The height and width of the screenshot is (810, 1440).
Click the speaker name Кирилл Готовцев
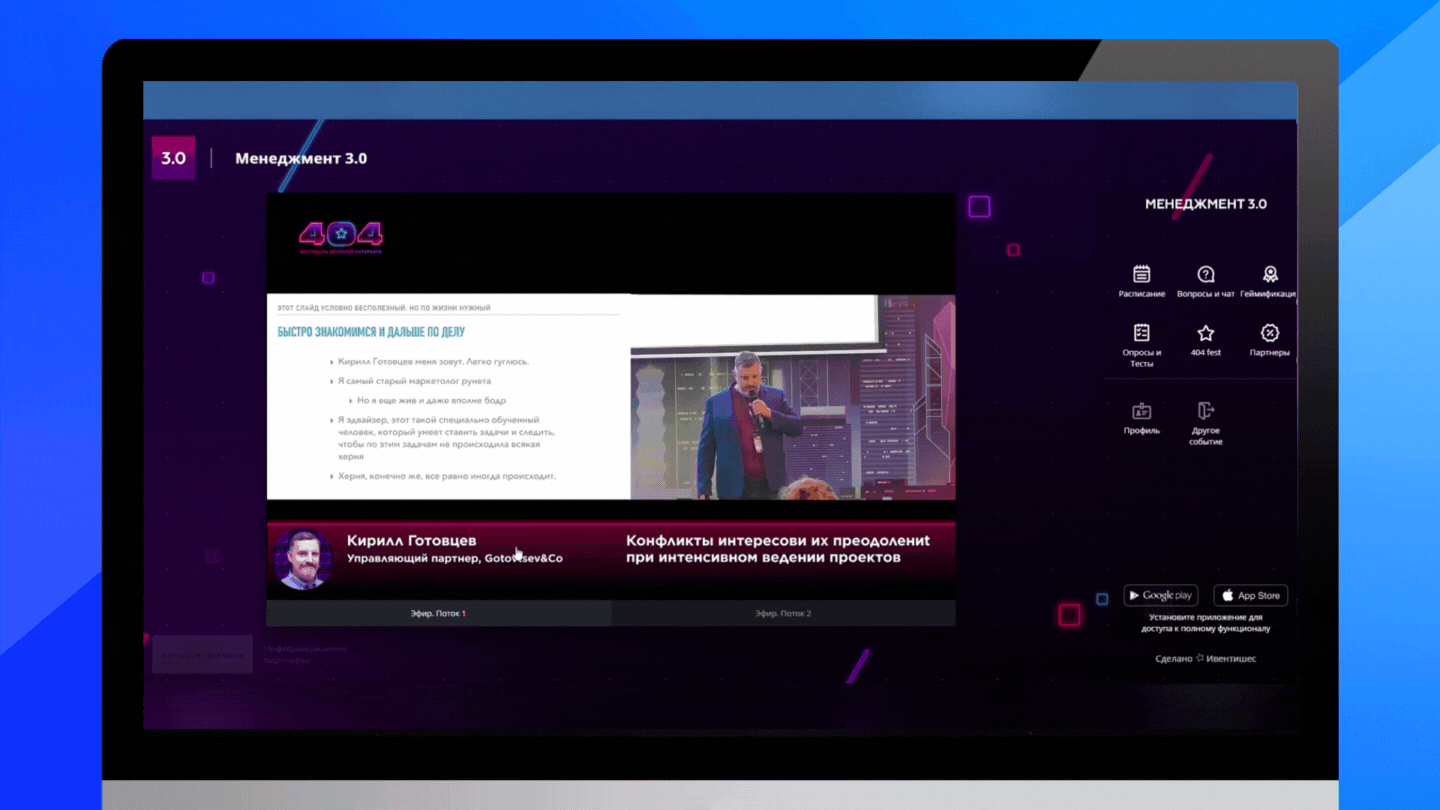coord(411,540)
